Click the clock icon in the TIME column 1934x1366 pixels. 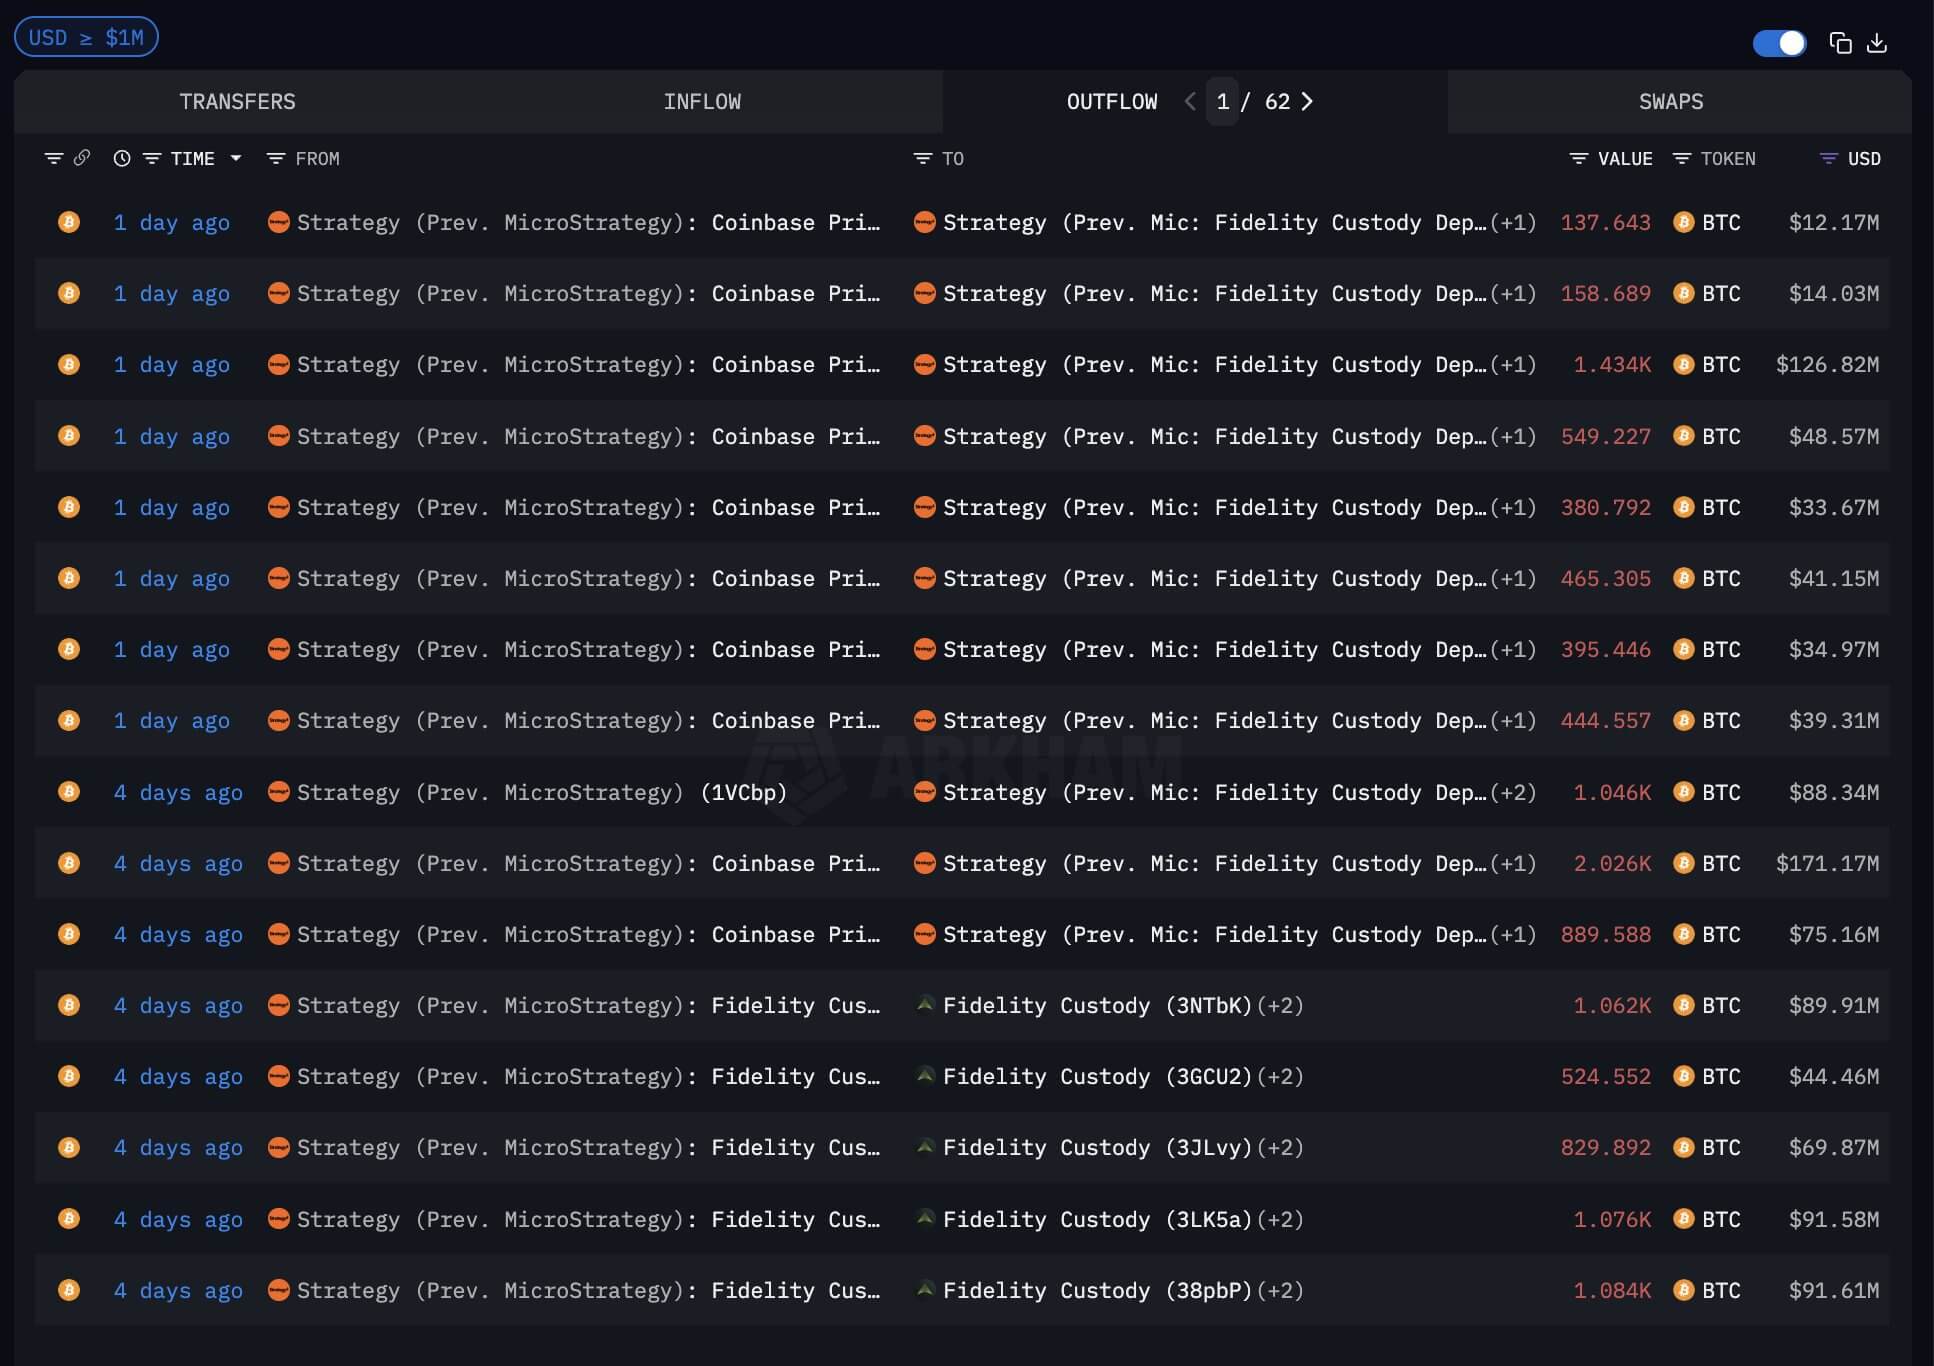point(121,158)
